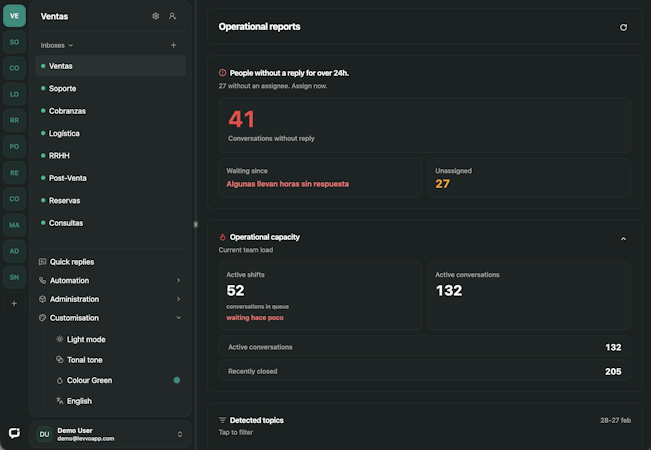Image resolution: width=651 pixels, height=450 pixels.
Task: Add a new workspace in left rail
Action: click(x=14, y=303)
